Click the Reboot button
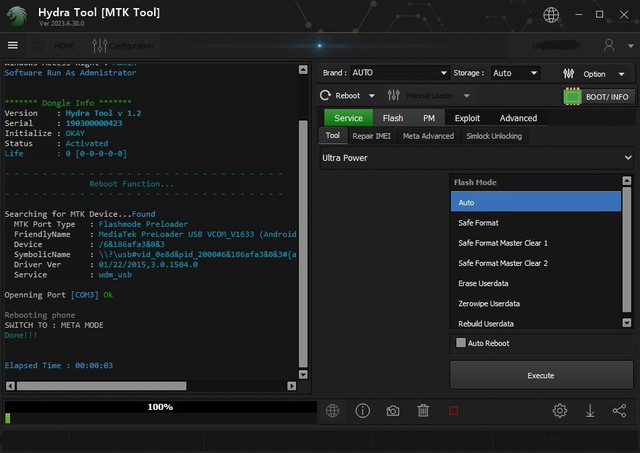The height and width of the screenshot is (453, 640). coord(340,95)
